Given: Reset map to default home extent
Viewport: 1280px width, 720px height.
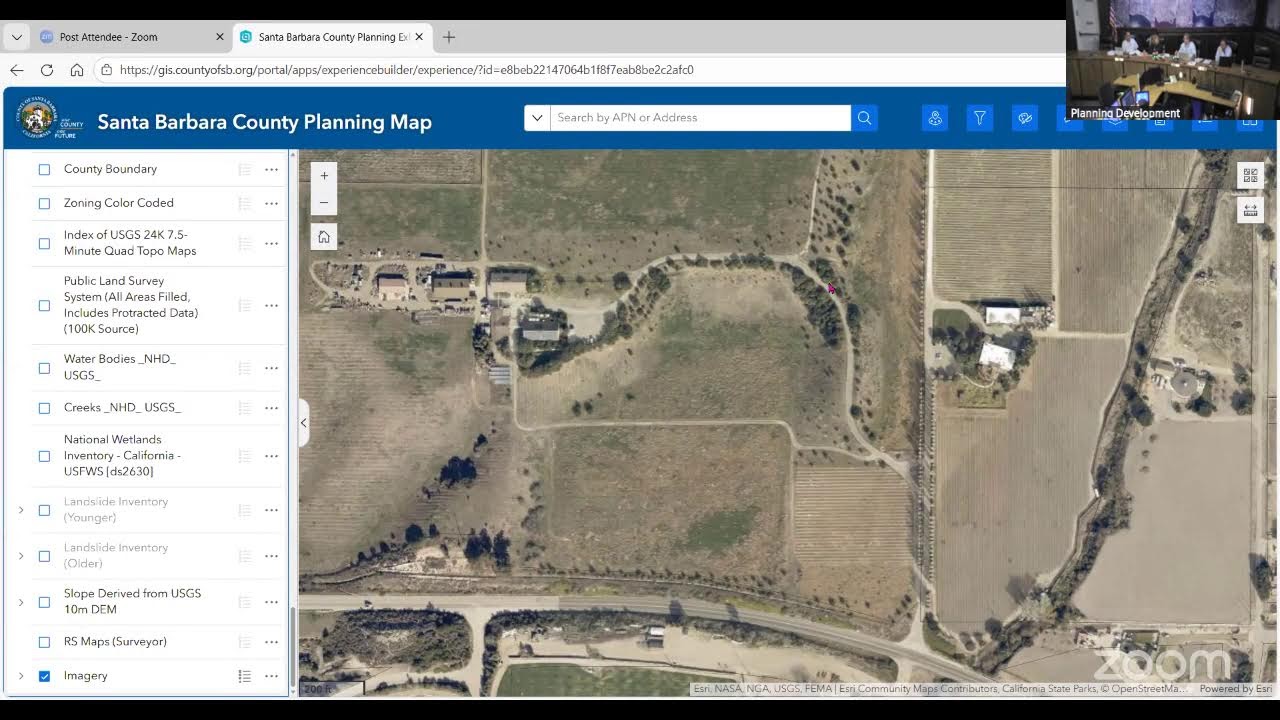Looking at the screenshot, I should (x=323, y=237).
